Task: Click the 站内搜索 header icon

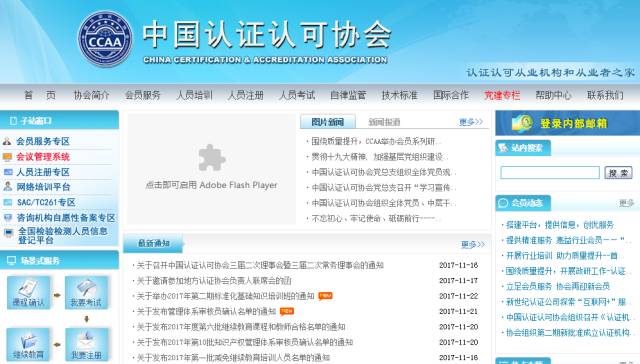Action: pos(503,148)
